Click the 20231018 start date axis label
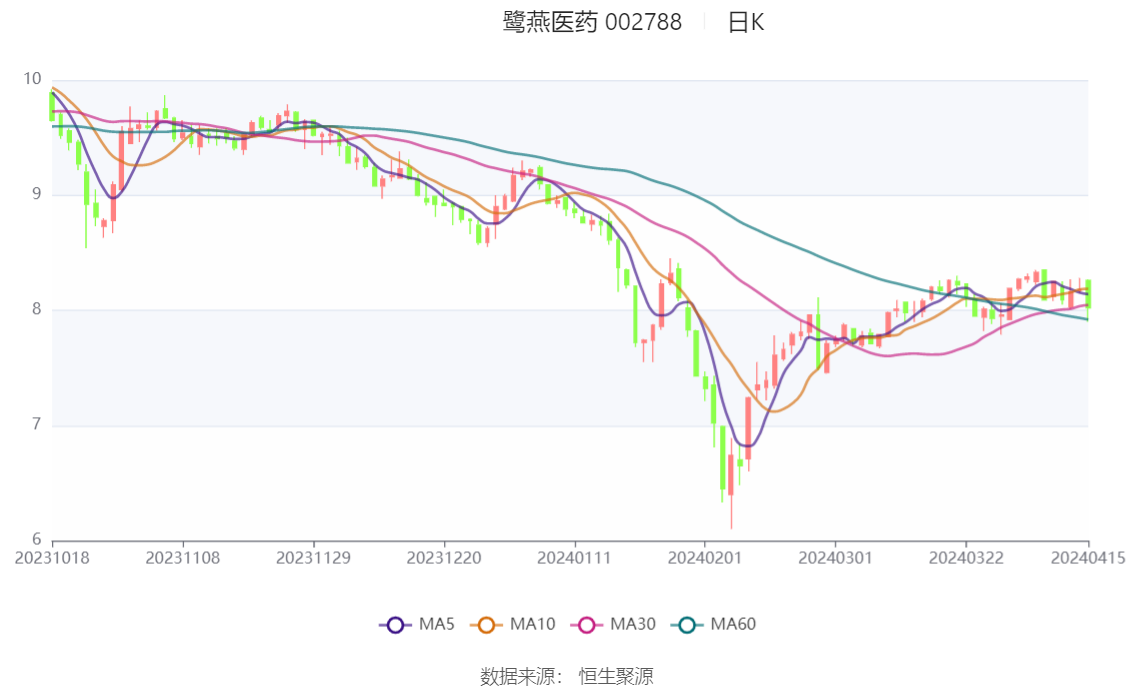Screen dimensions: 1134x689 coord(52,557)
